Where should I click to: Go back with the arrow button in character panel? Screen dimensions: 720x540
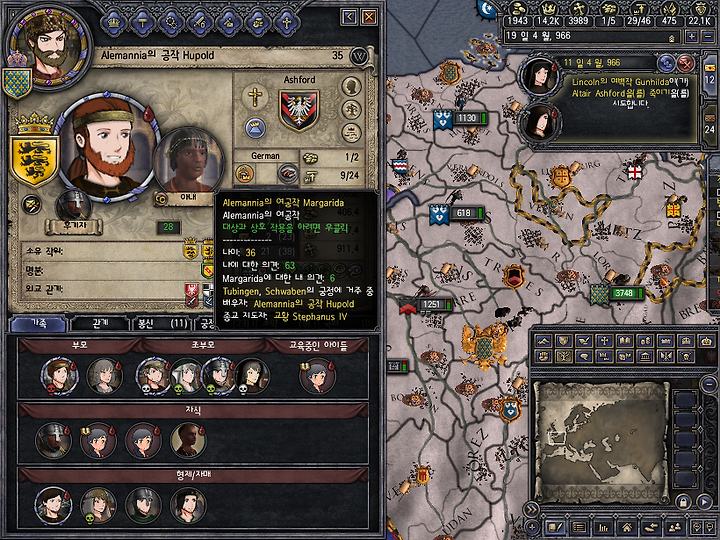(349, 17)
